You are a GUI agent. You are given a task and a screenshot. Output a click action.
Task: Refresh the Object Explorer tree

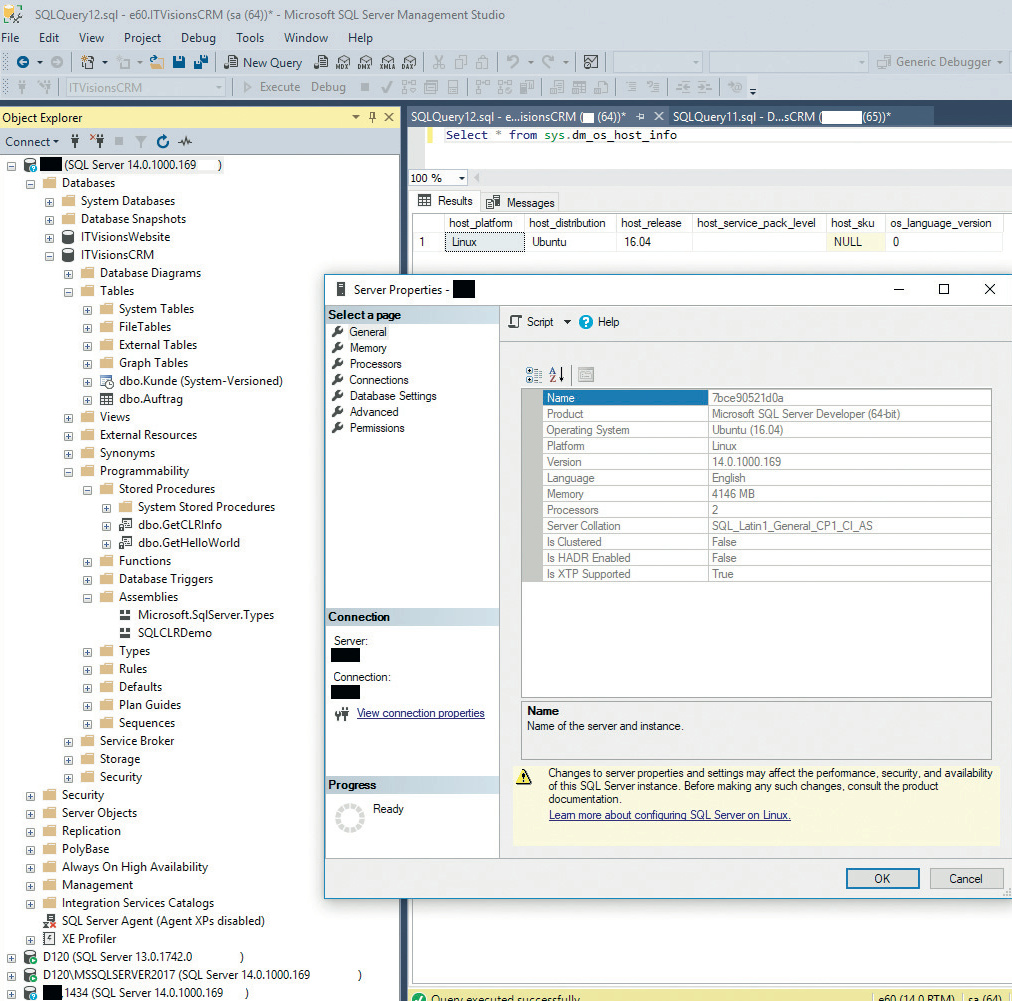pos(162,142)
